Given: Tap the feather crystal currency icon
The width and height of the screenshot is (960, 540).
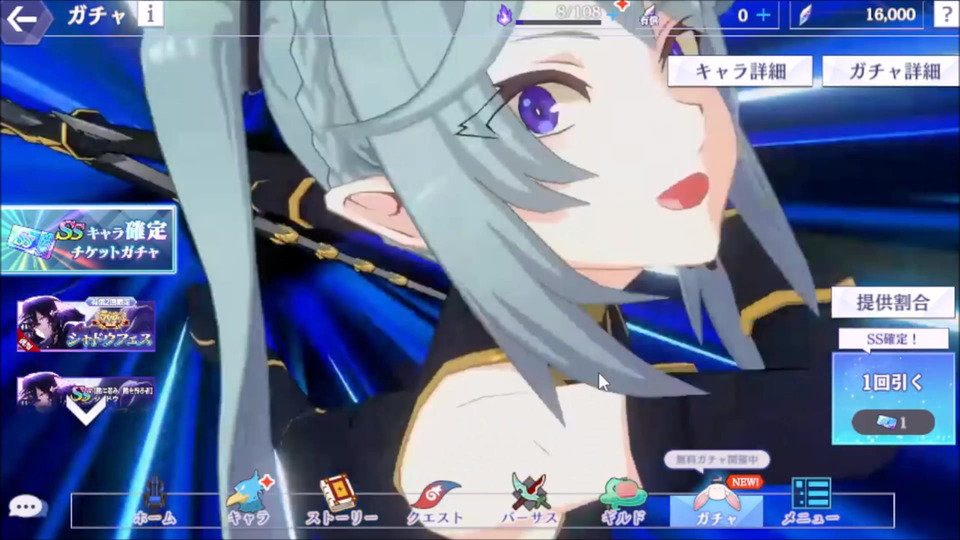Looking at the screenshot, I should pos(804,15).
